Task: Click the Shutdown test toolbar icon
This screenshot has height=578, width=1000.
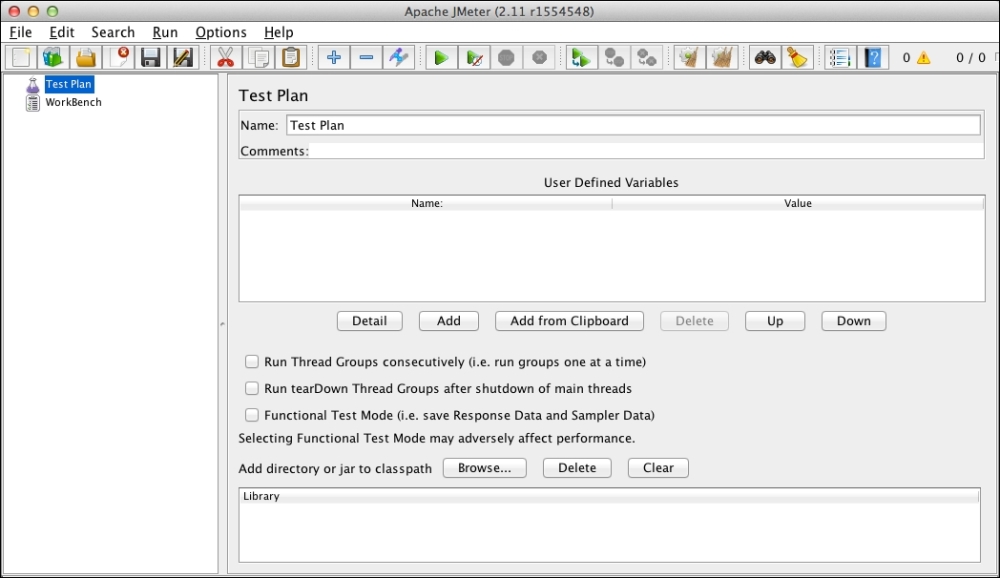Action: coord(540,57)
